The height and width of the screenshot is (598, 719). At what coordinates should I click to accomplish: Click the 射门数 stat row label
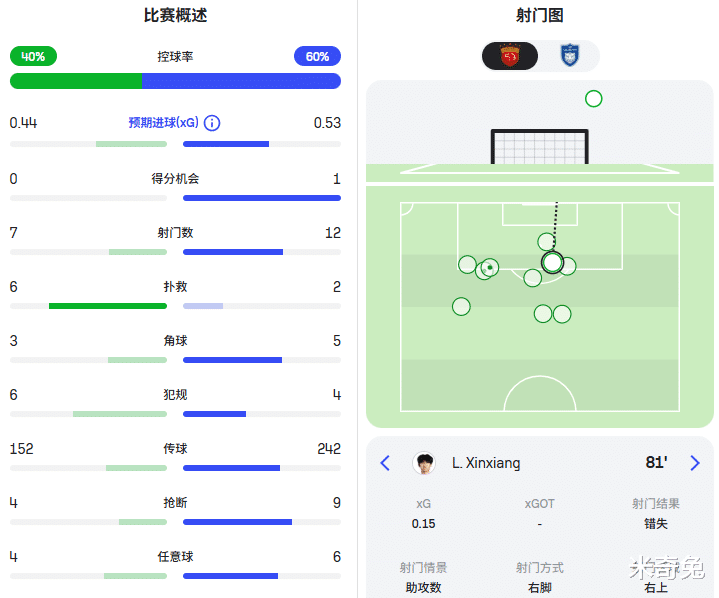pos(175,233)
